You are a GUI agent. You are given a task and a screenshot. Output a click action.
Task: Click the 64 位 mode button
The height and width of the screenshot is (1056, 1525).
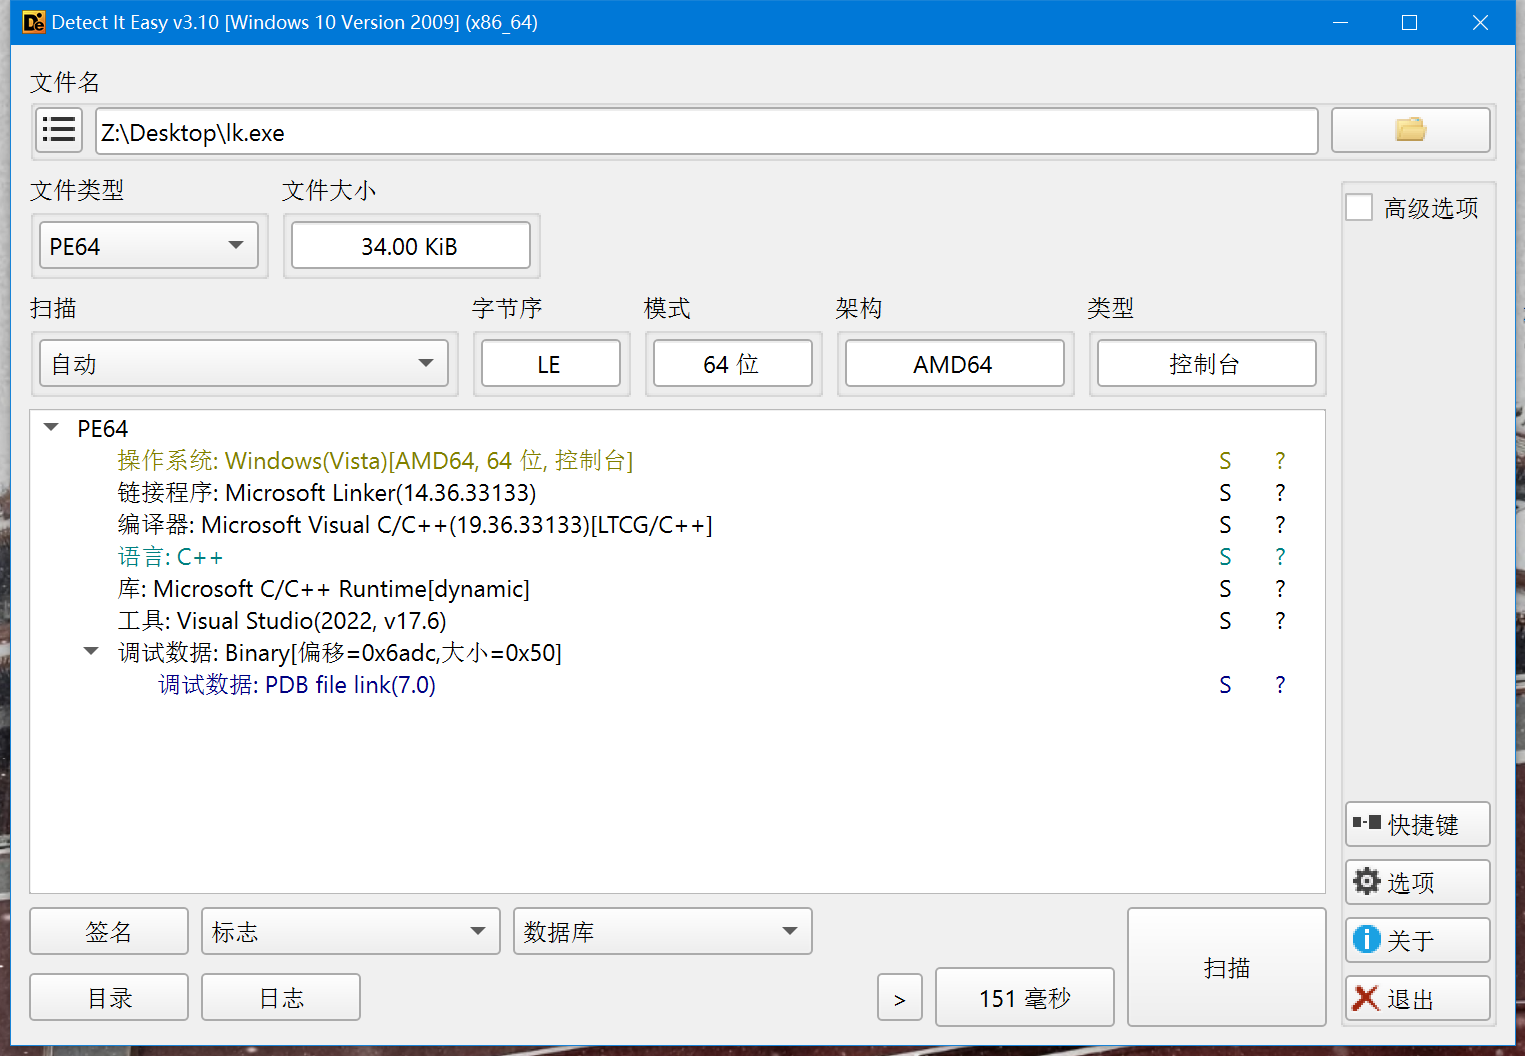pyautogui.click(x=733, y=363)
